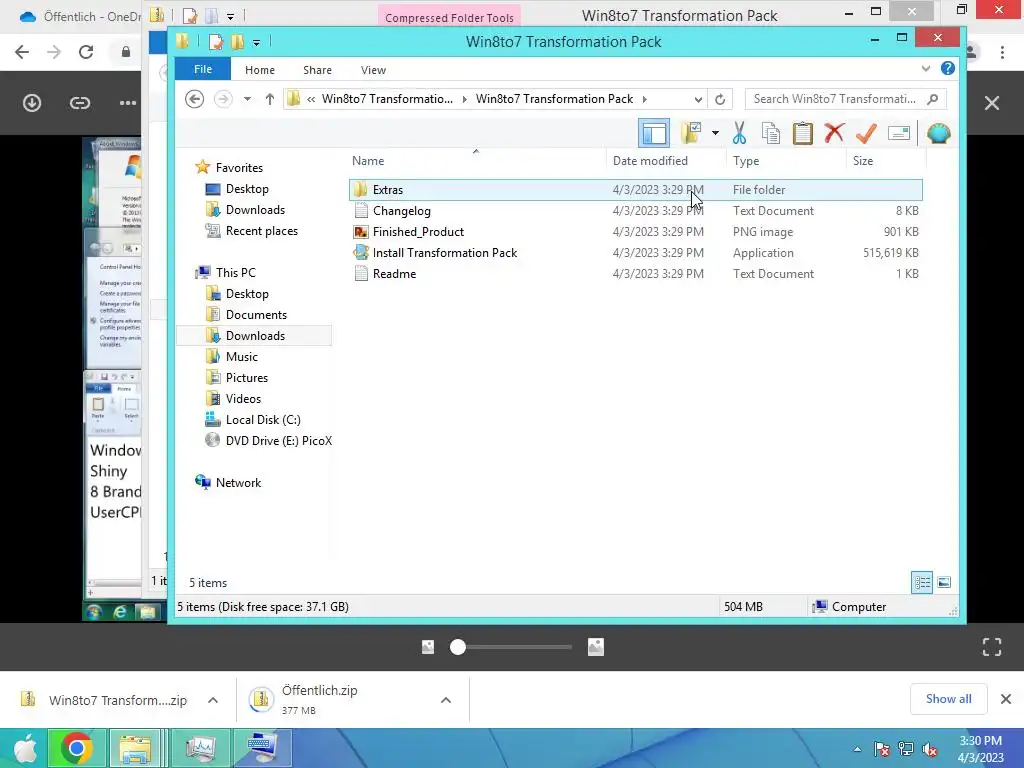The image size is (1024, 768).
Task: Select This PC in navigation pane
Action: [235, 272]
